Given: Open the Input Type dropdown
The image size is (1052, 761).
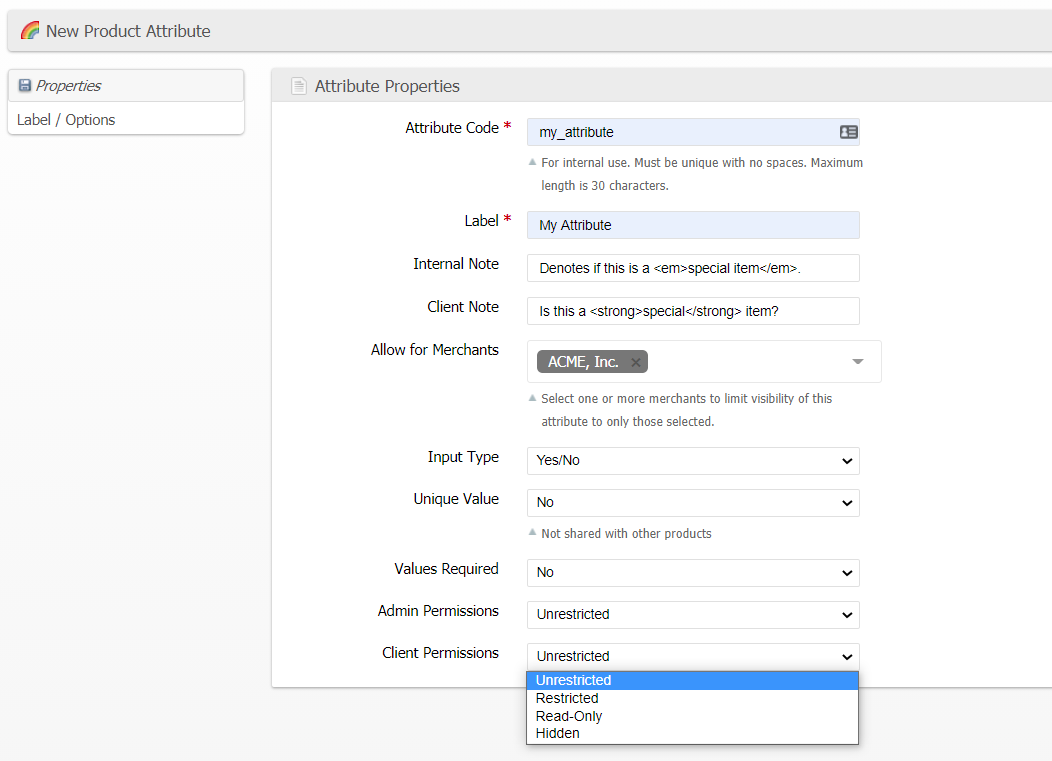Looking at the screenshot, I should point(692,461).
